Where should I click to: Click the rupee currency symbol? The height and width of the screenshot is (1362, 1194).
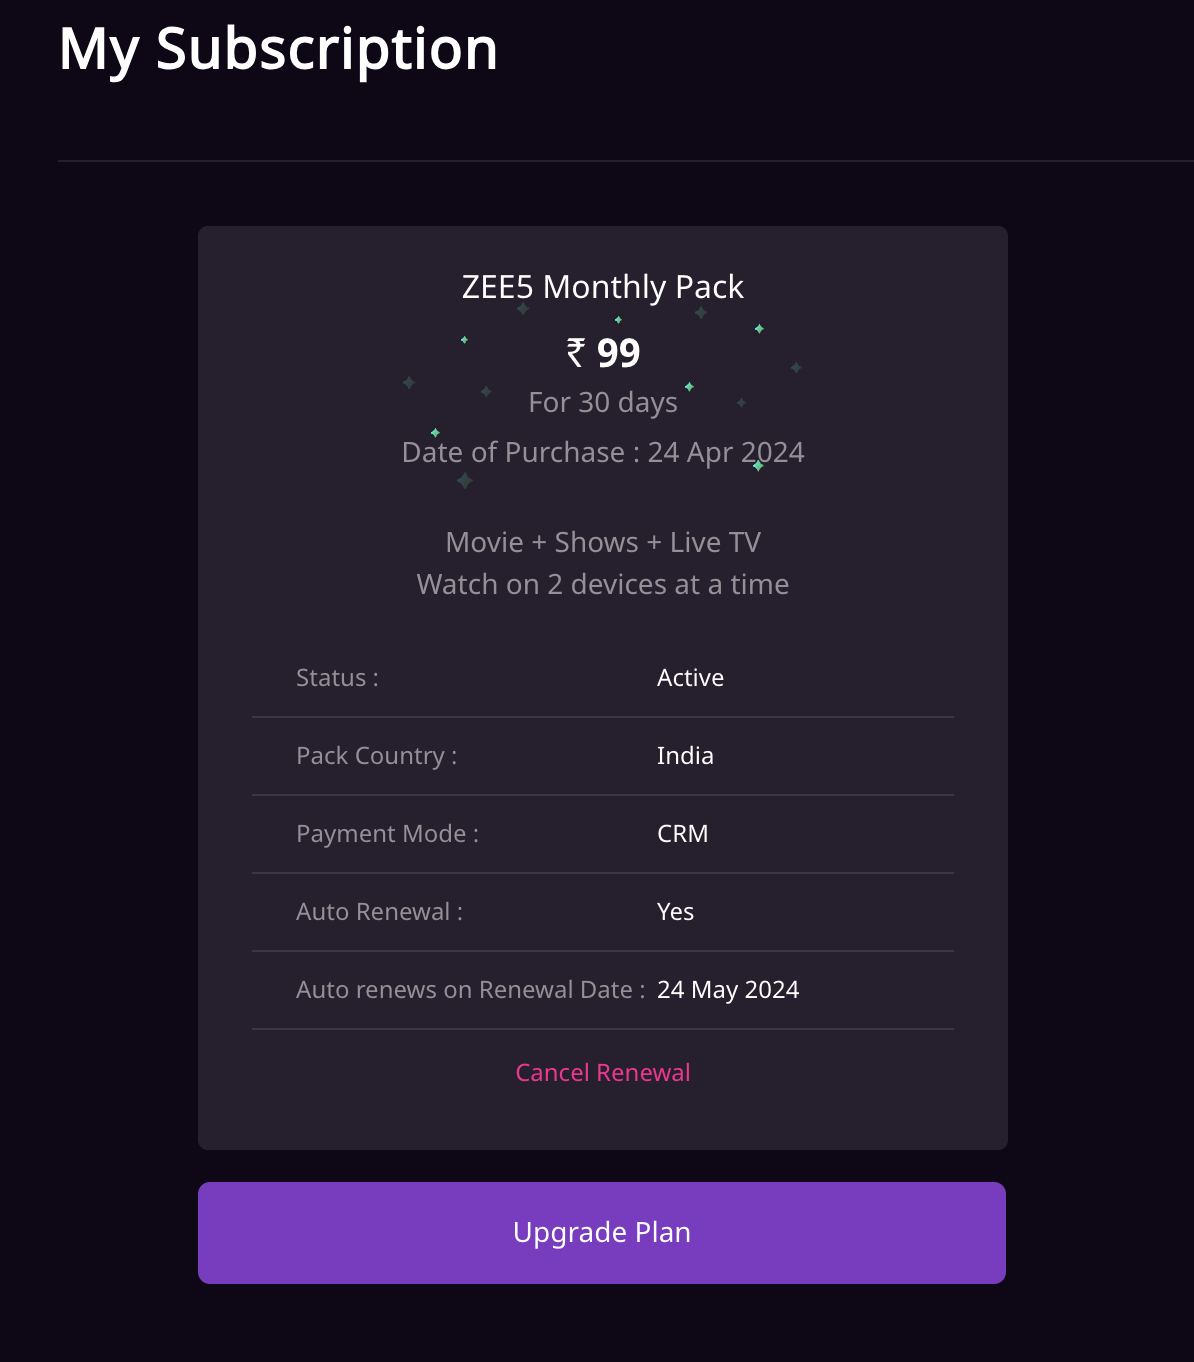(576, 353)
